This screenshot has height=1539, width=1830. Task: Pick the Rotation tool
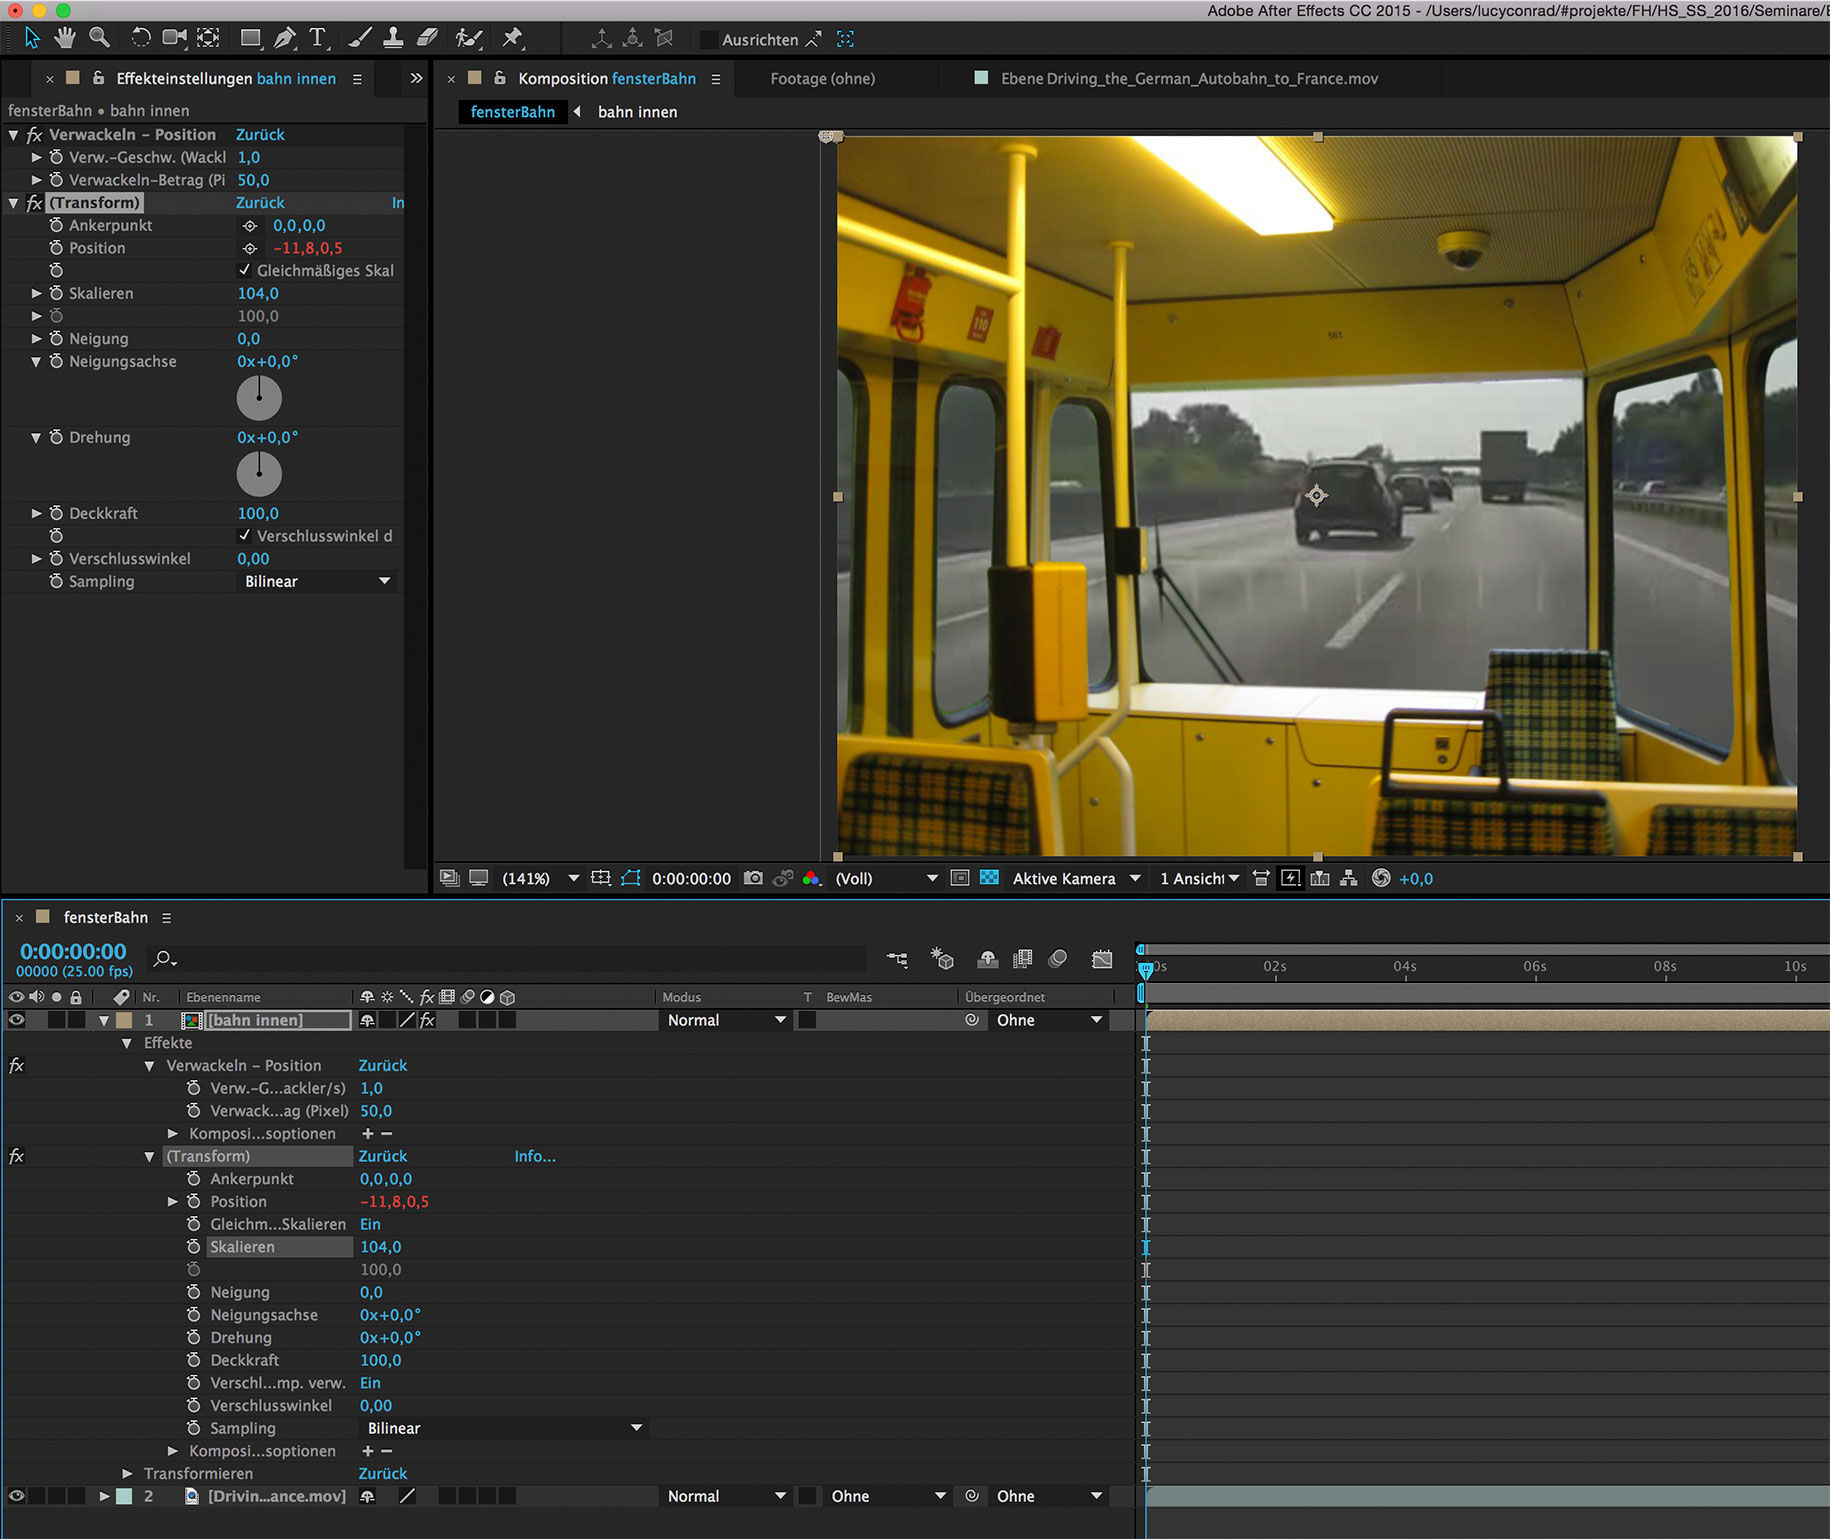click(x=140, y=38)
